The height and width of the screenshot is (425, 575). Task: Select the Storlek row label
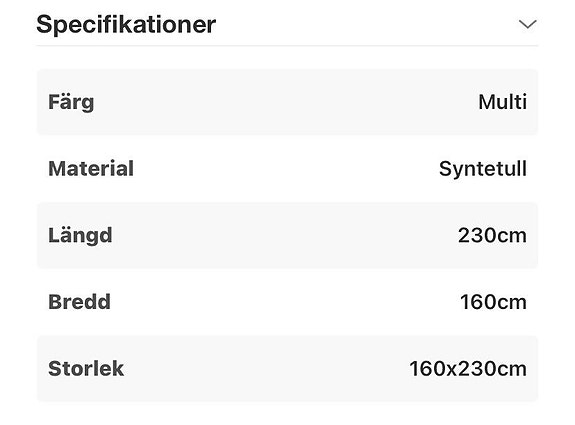pos(86,369)
